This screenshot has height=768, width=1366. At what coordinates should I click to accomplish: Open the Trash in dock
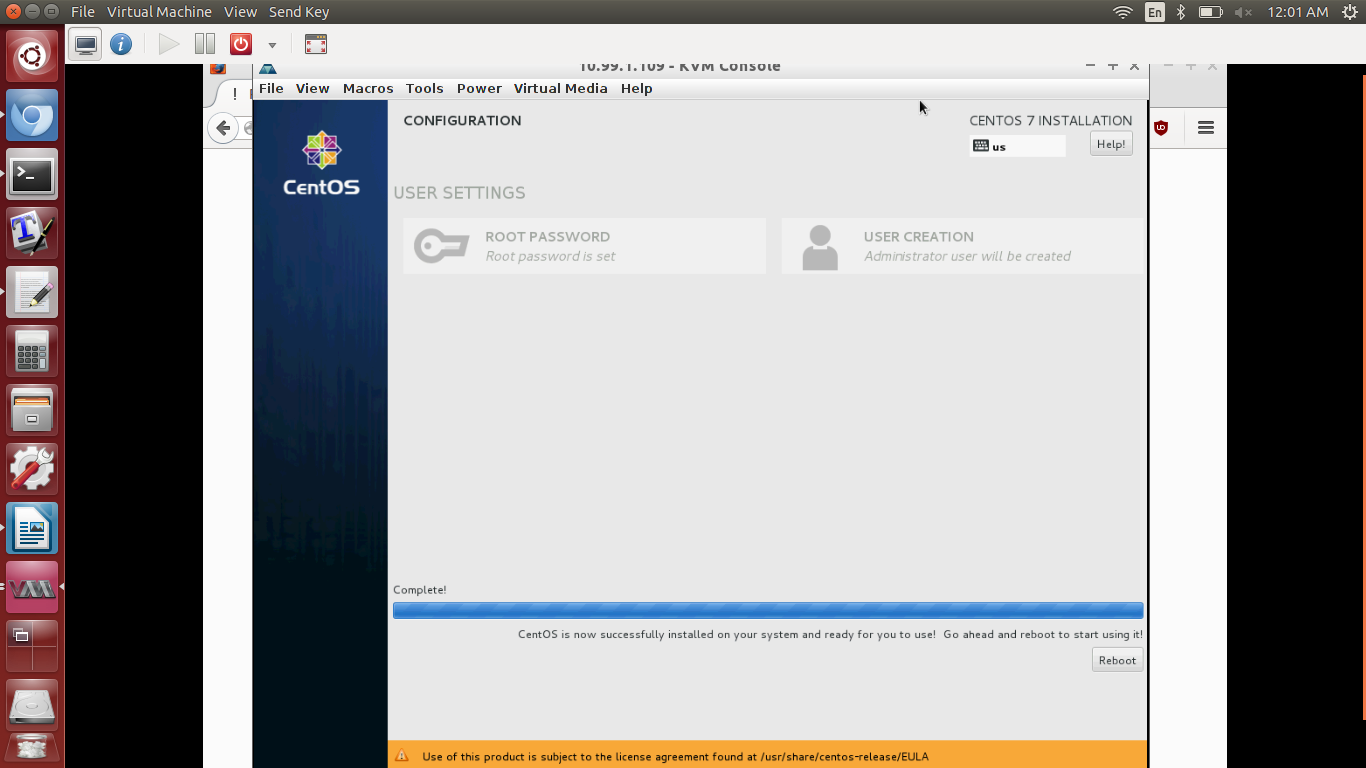pos(32,750)
